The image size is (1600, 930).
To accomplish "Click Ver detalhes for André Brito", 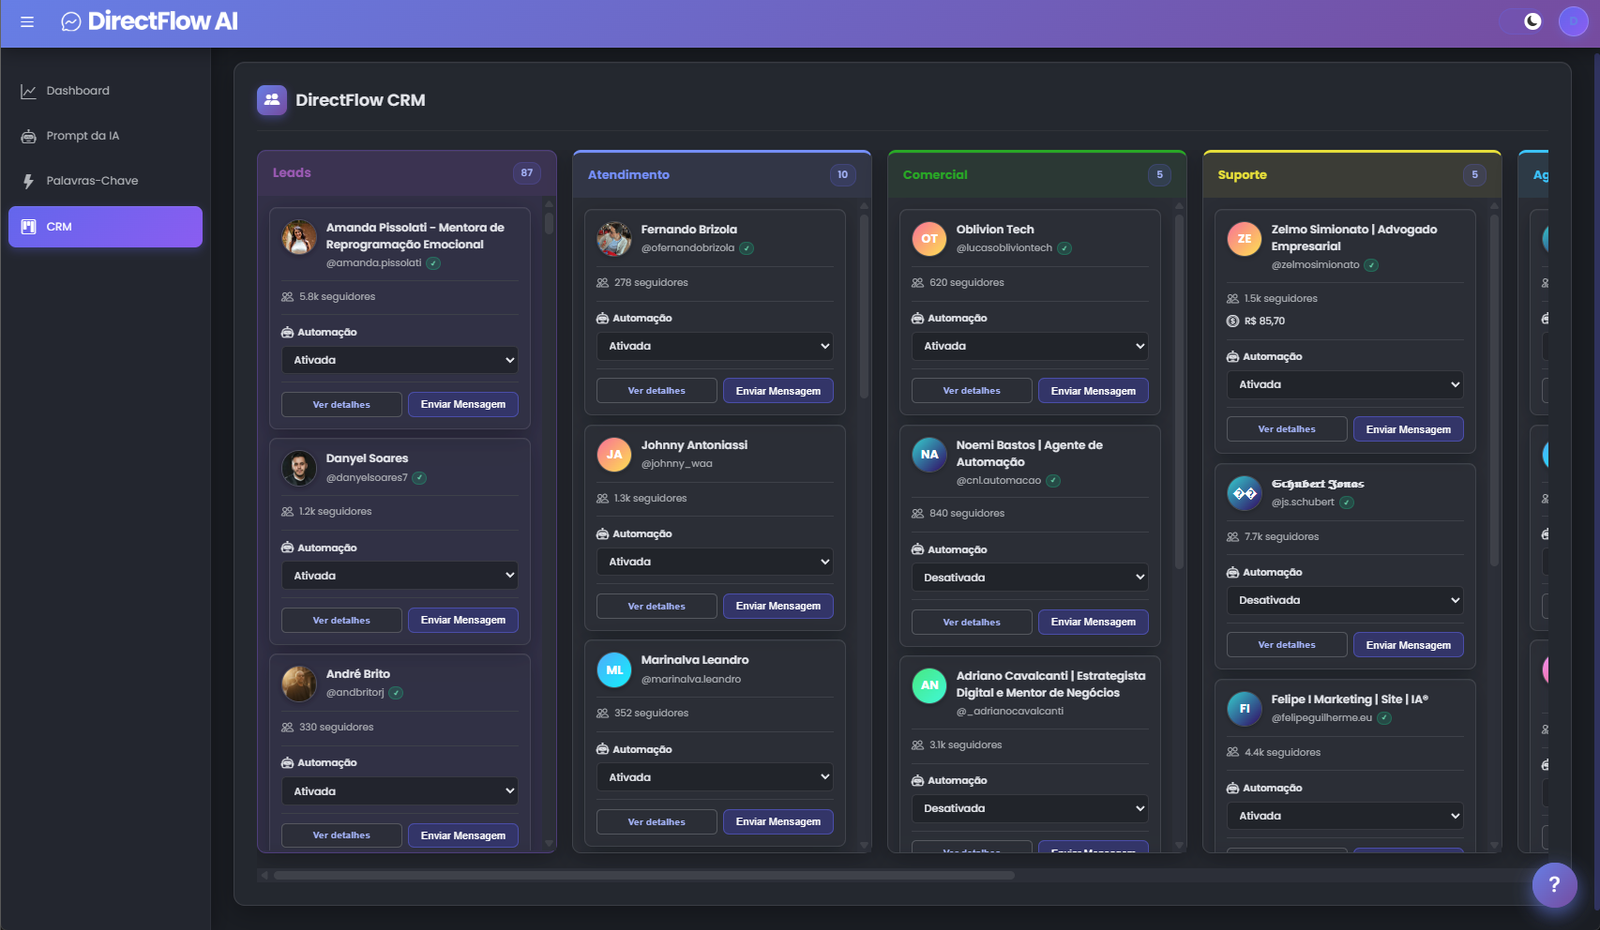I will click(x=341, y=835).
